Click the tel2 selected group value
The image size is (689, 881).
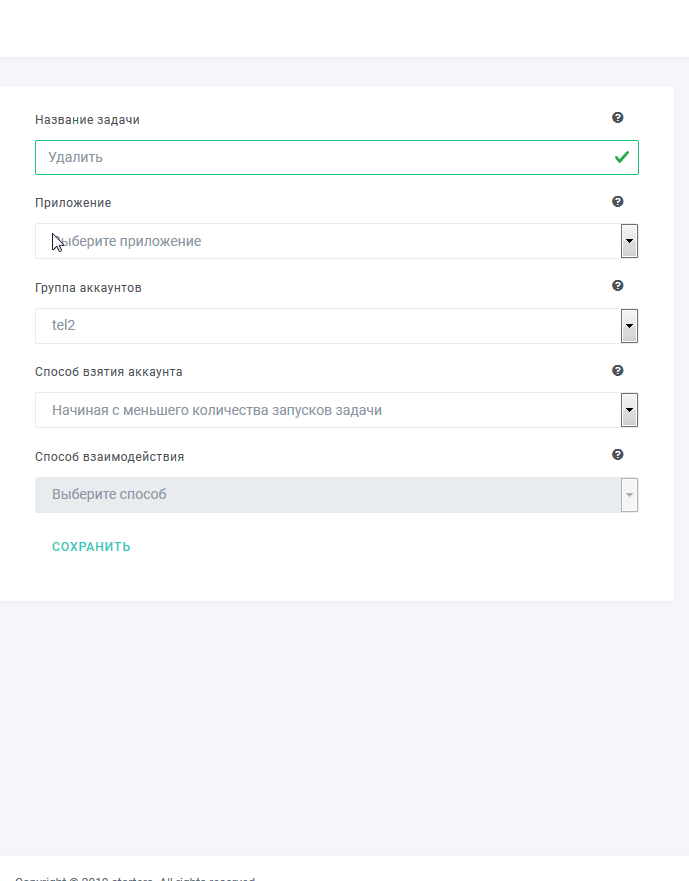[x=64, y=325]
